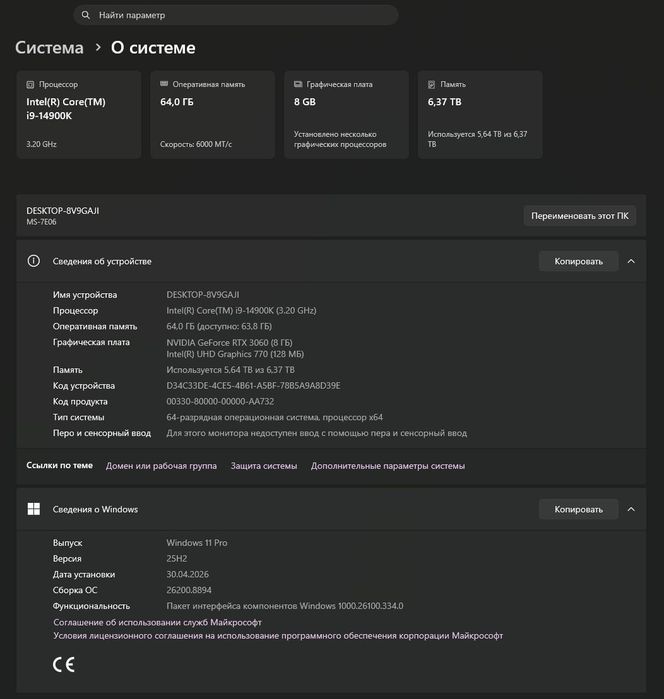
Task: Click 'Intel(R) Core(TM) i9-14900K (3.20 GHz)' value
Action: coord(241,310)
